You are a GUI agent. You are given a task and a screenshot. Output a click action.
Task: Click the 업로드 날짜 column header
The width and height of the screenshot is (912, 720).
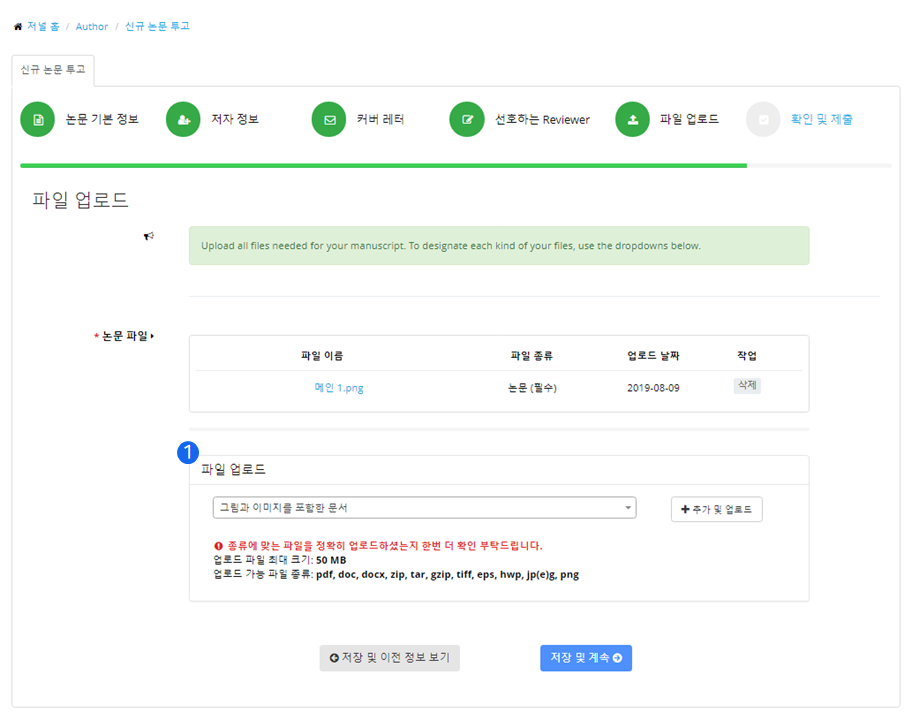653,356
